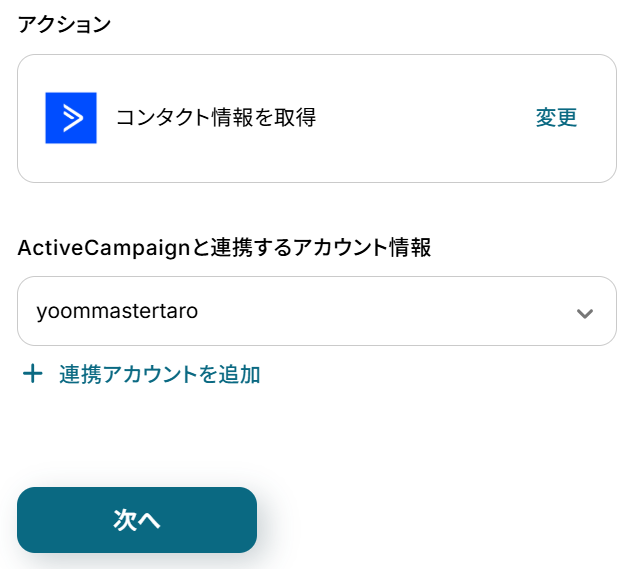Click the 変更 link in the action card

coord(556,118)
